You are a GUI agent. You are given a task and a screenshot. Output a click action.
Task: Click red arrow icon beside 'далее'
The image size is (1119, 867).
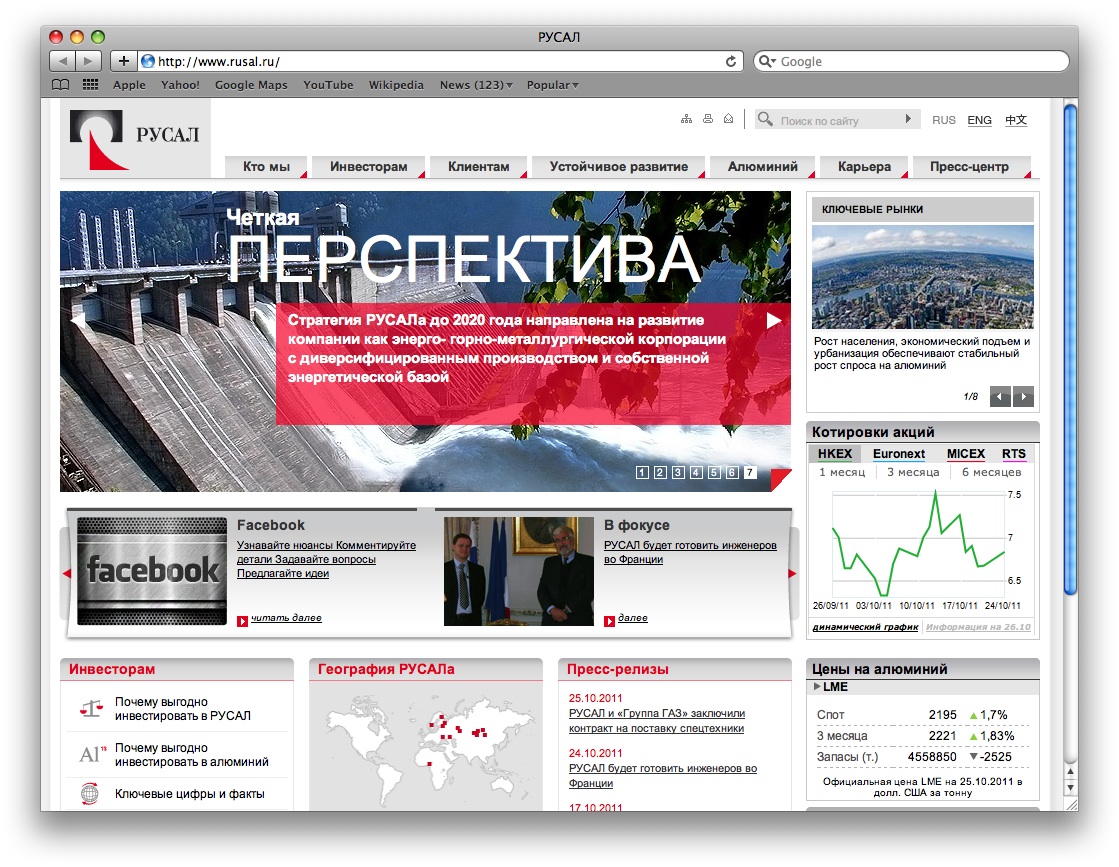coord(609,621)
